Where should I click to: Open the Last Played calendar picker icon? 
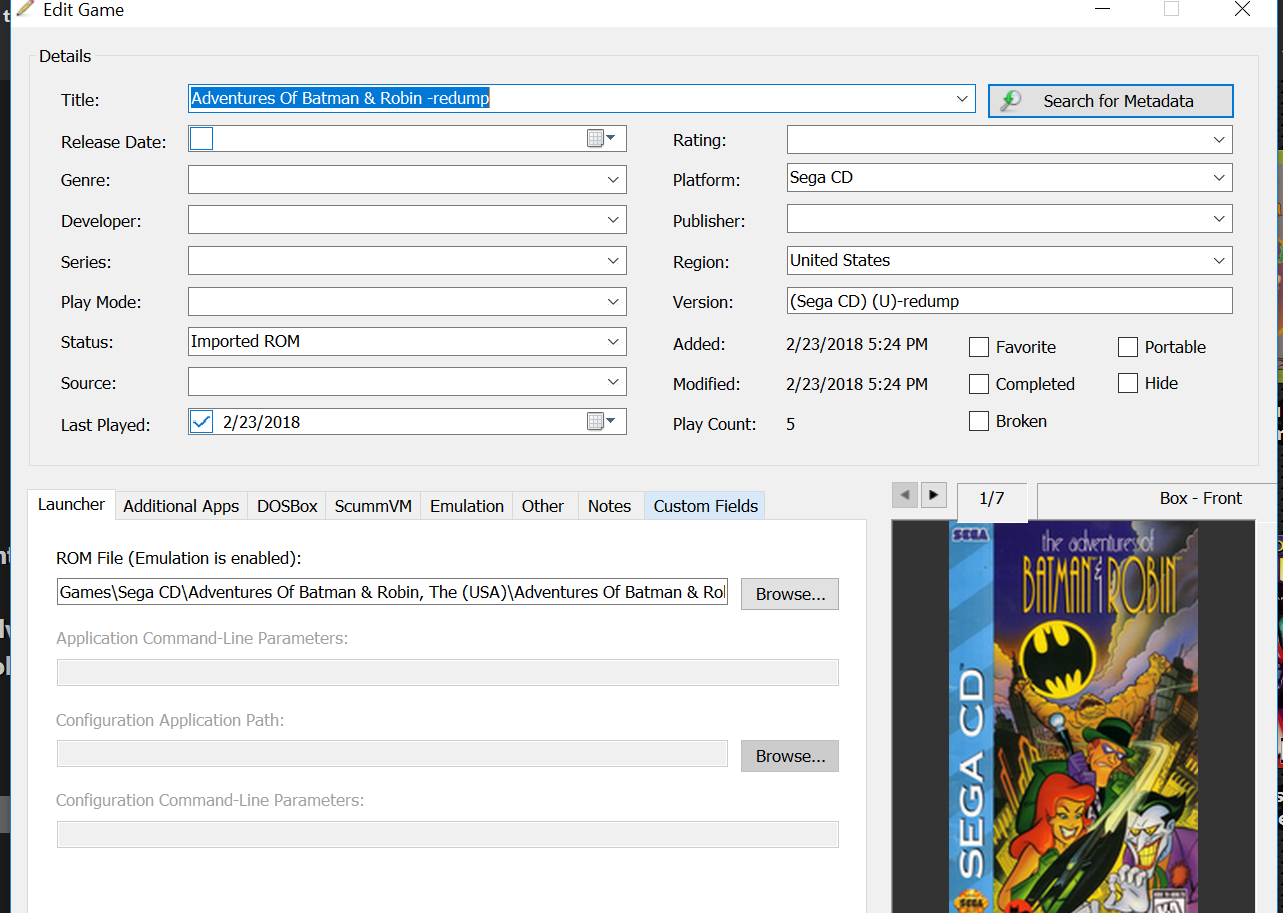pyautogui.click(x=601, y=422)
